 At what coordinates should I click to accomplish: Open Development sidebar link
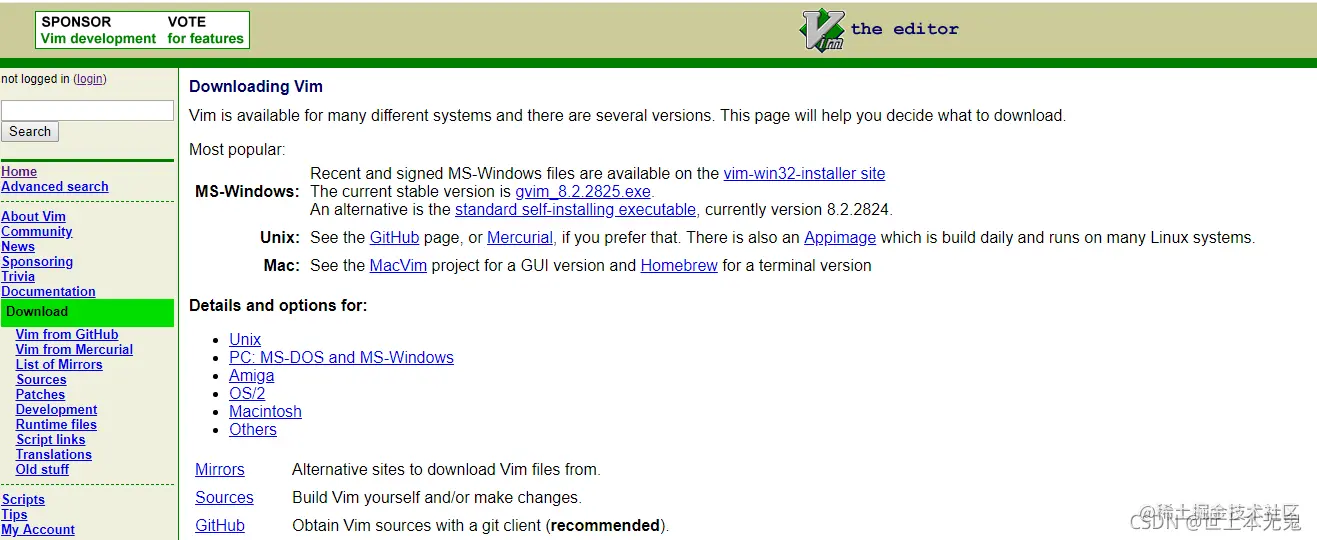tap(56, 410)
